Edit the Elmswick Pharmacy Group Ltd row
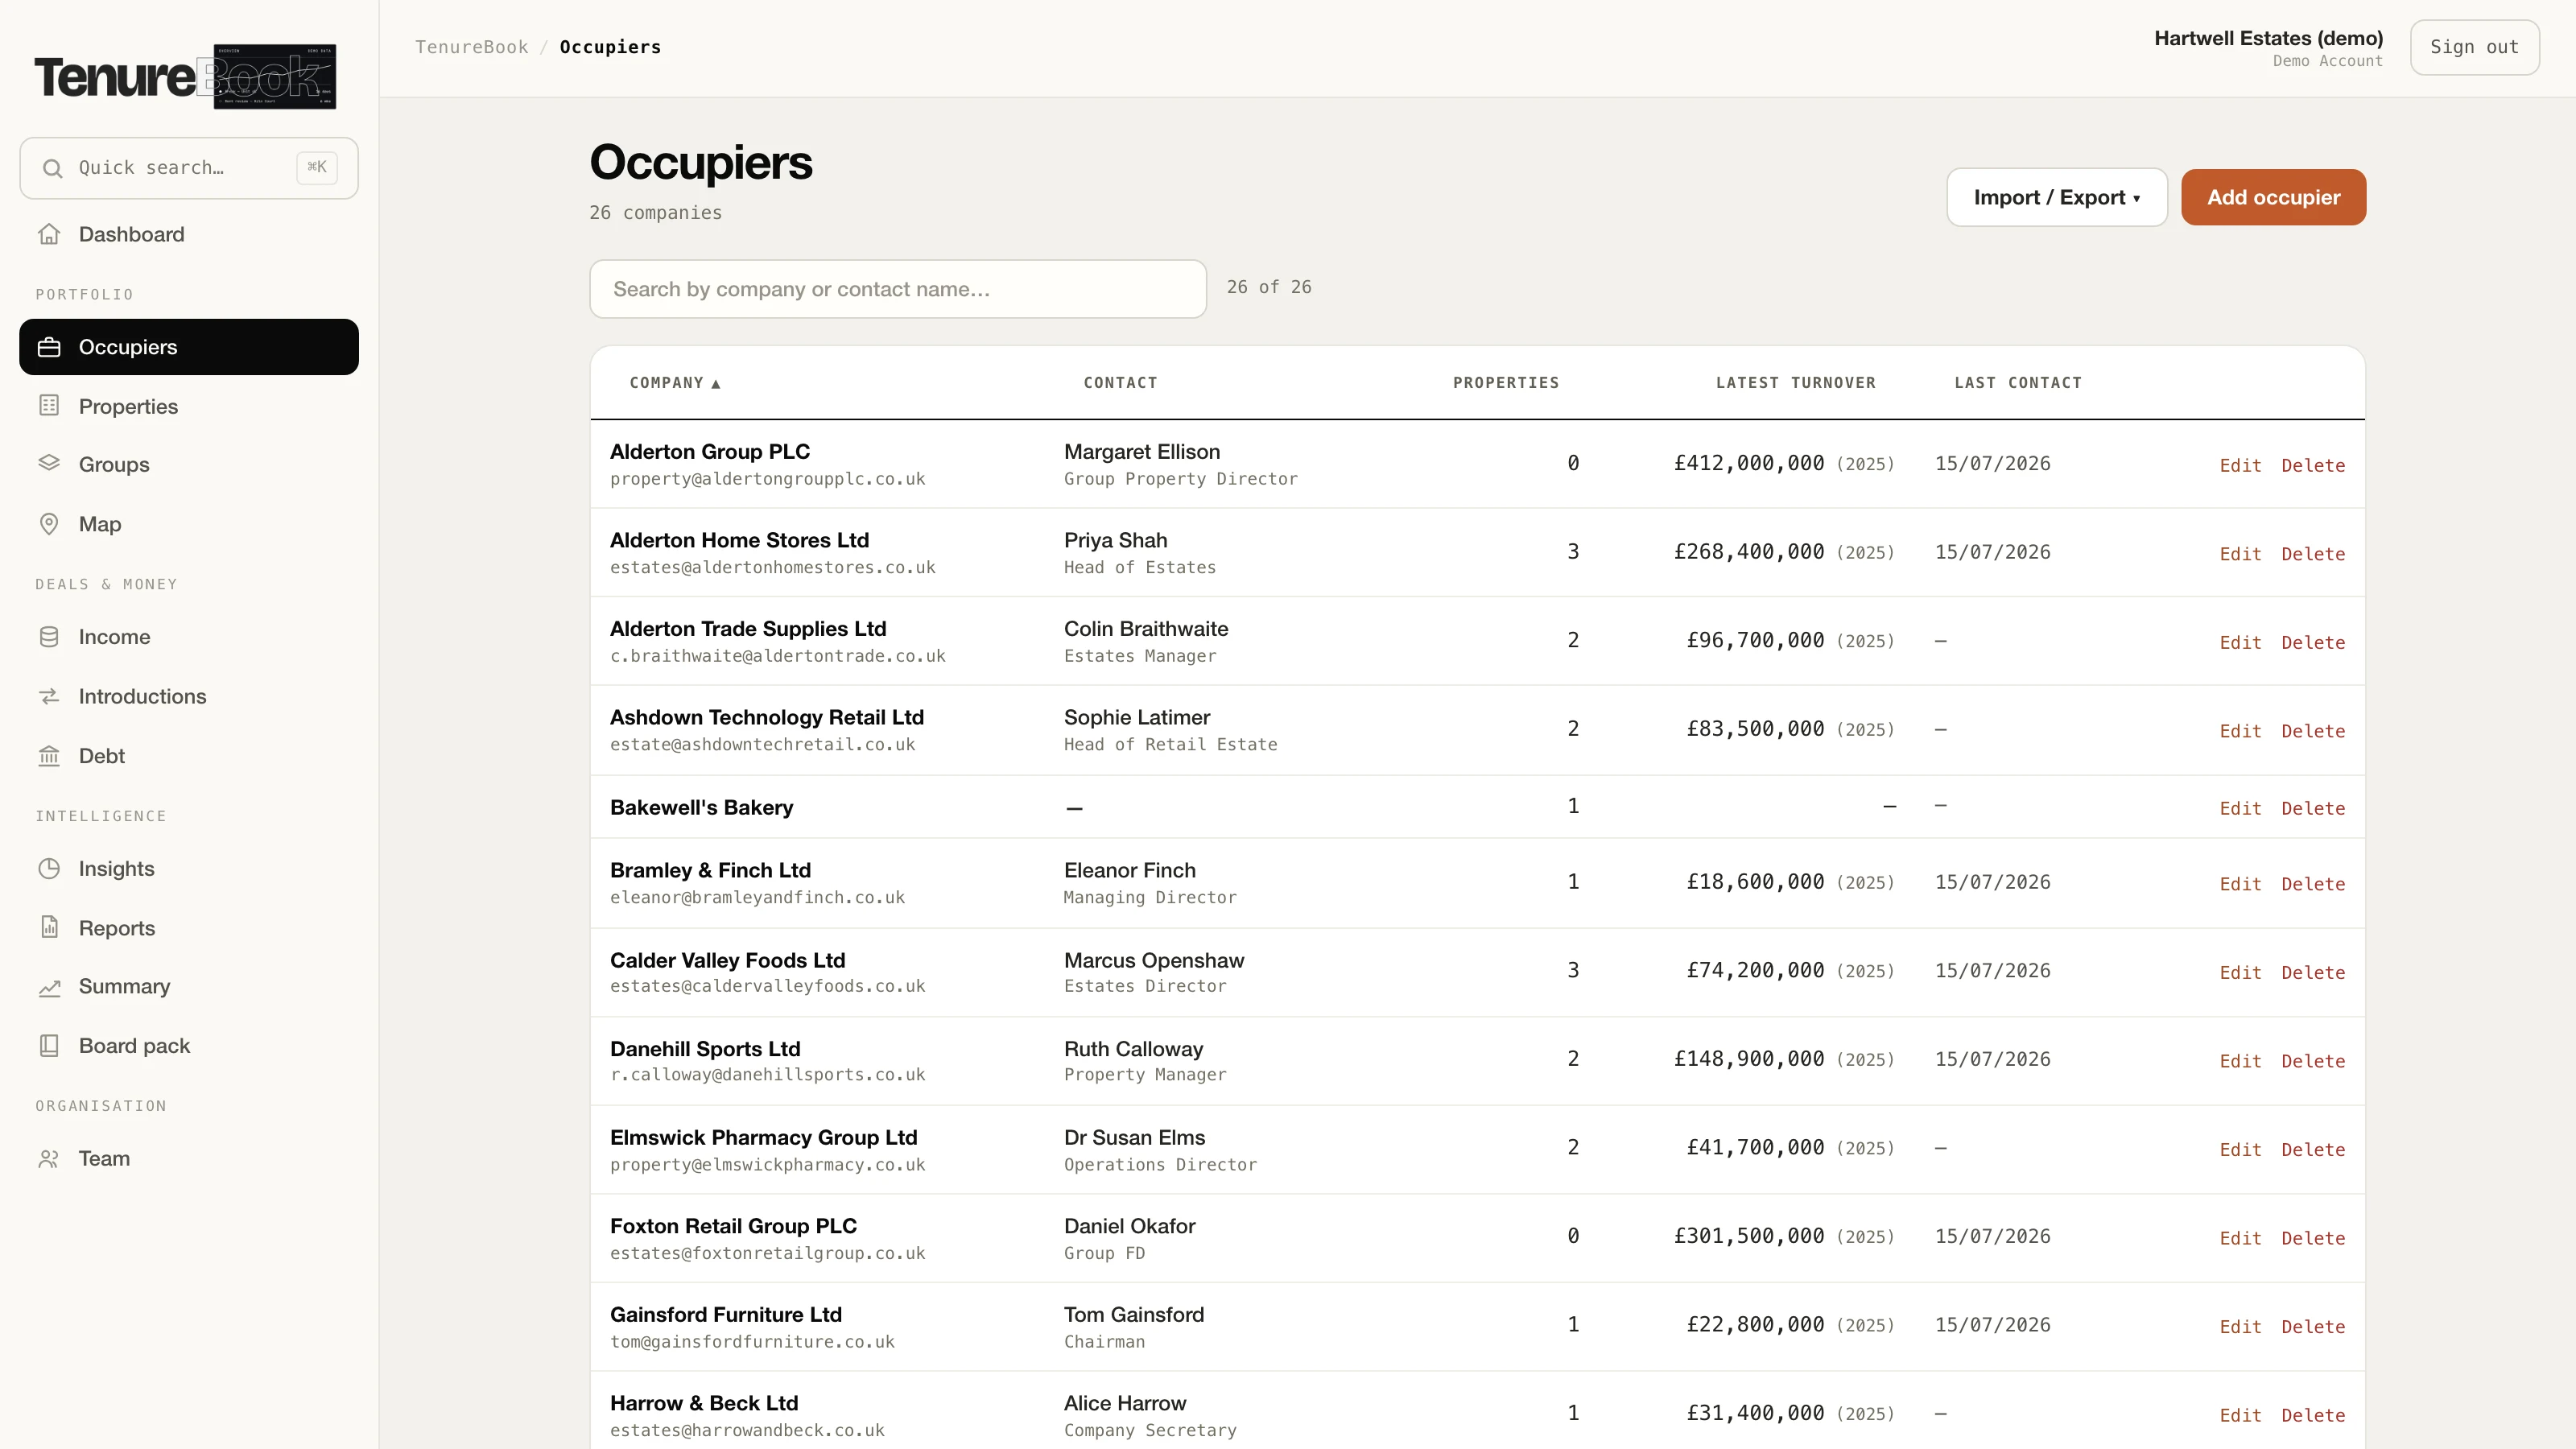This screenshot has height=1449, width=2576. pyautogui.click(x=2240, y=1150)
